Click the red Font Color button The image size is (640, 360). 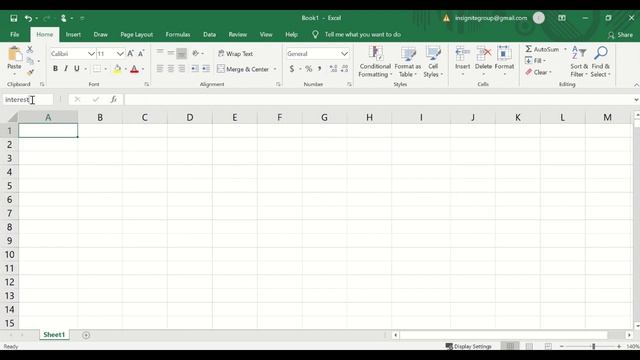134,69
